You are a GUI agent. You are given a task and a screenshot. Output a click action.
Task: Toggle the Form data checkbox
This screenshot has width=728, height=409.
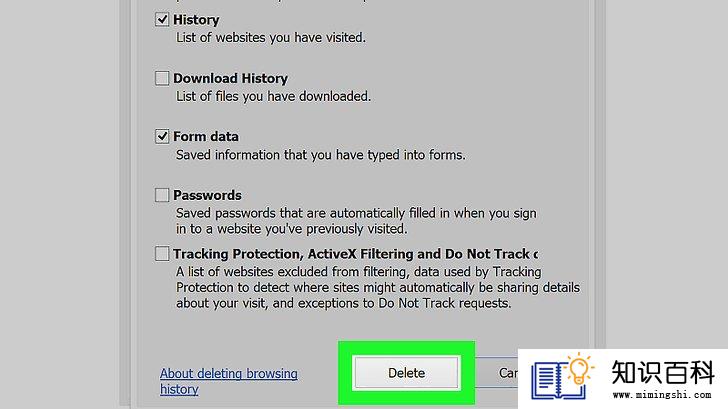[x=162, y=136]
